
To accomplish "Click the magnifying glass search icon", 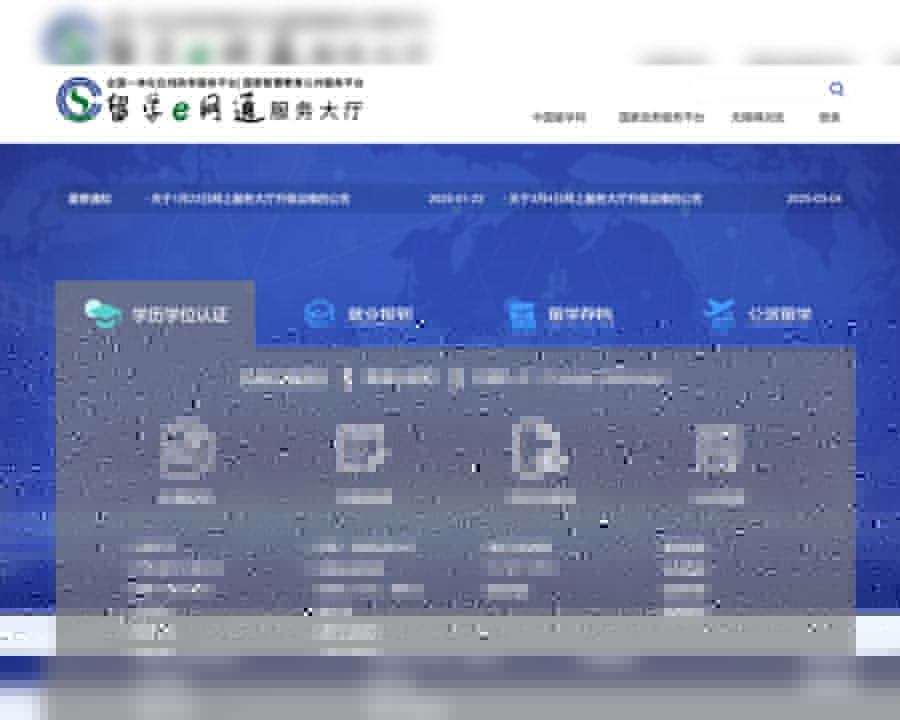I will pyautogui.click(x=837, y=88).
